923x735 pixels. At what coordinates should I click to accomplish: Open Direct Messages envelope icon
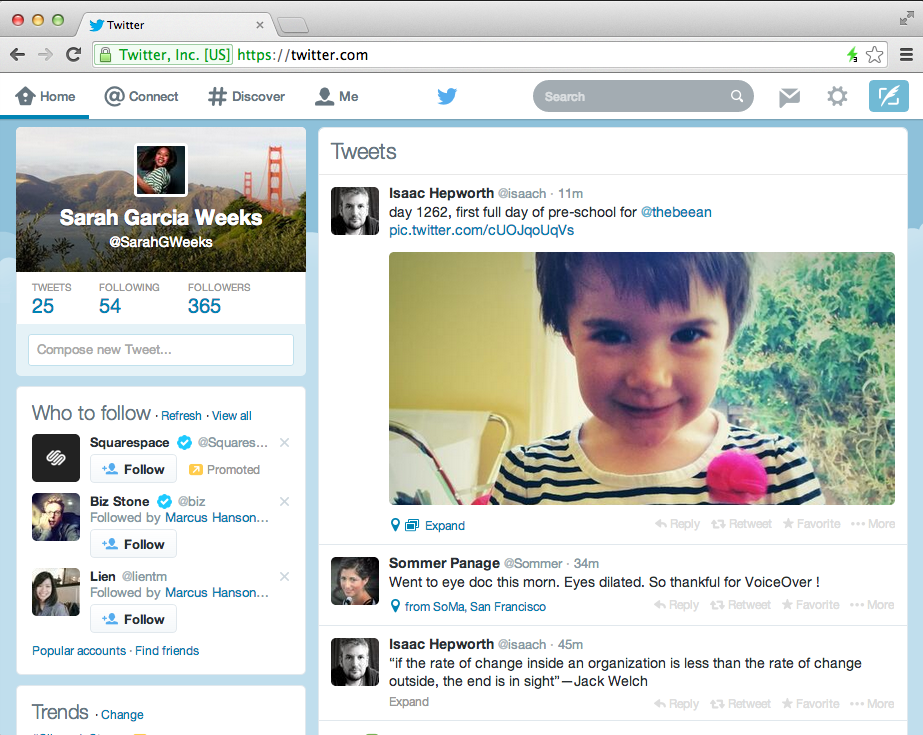coord(789,96)
